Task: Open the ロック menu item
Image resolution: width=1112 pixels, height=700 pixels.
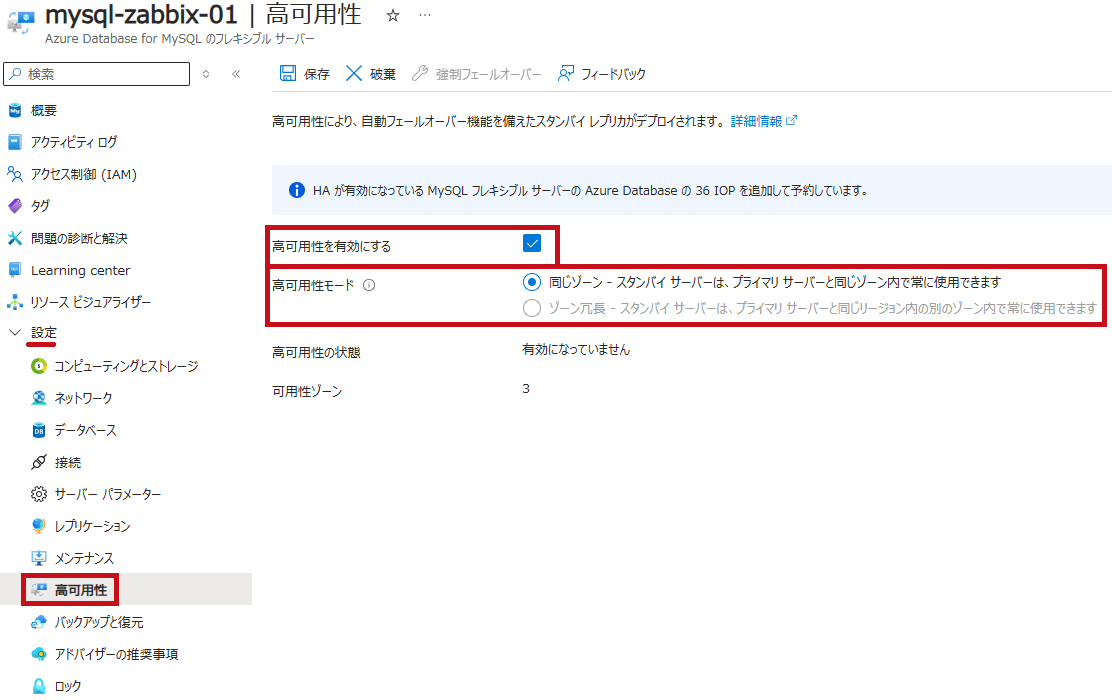Action: coord(68,686)
